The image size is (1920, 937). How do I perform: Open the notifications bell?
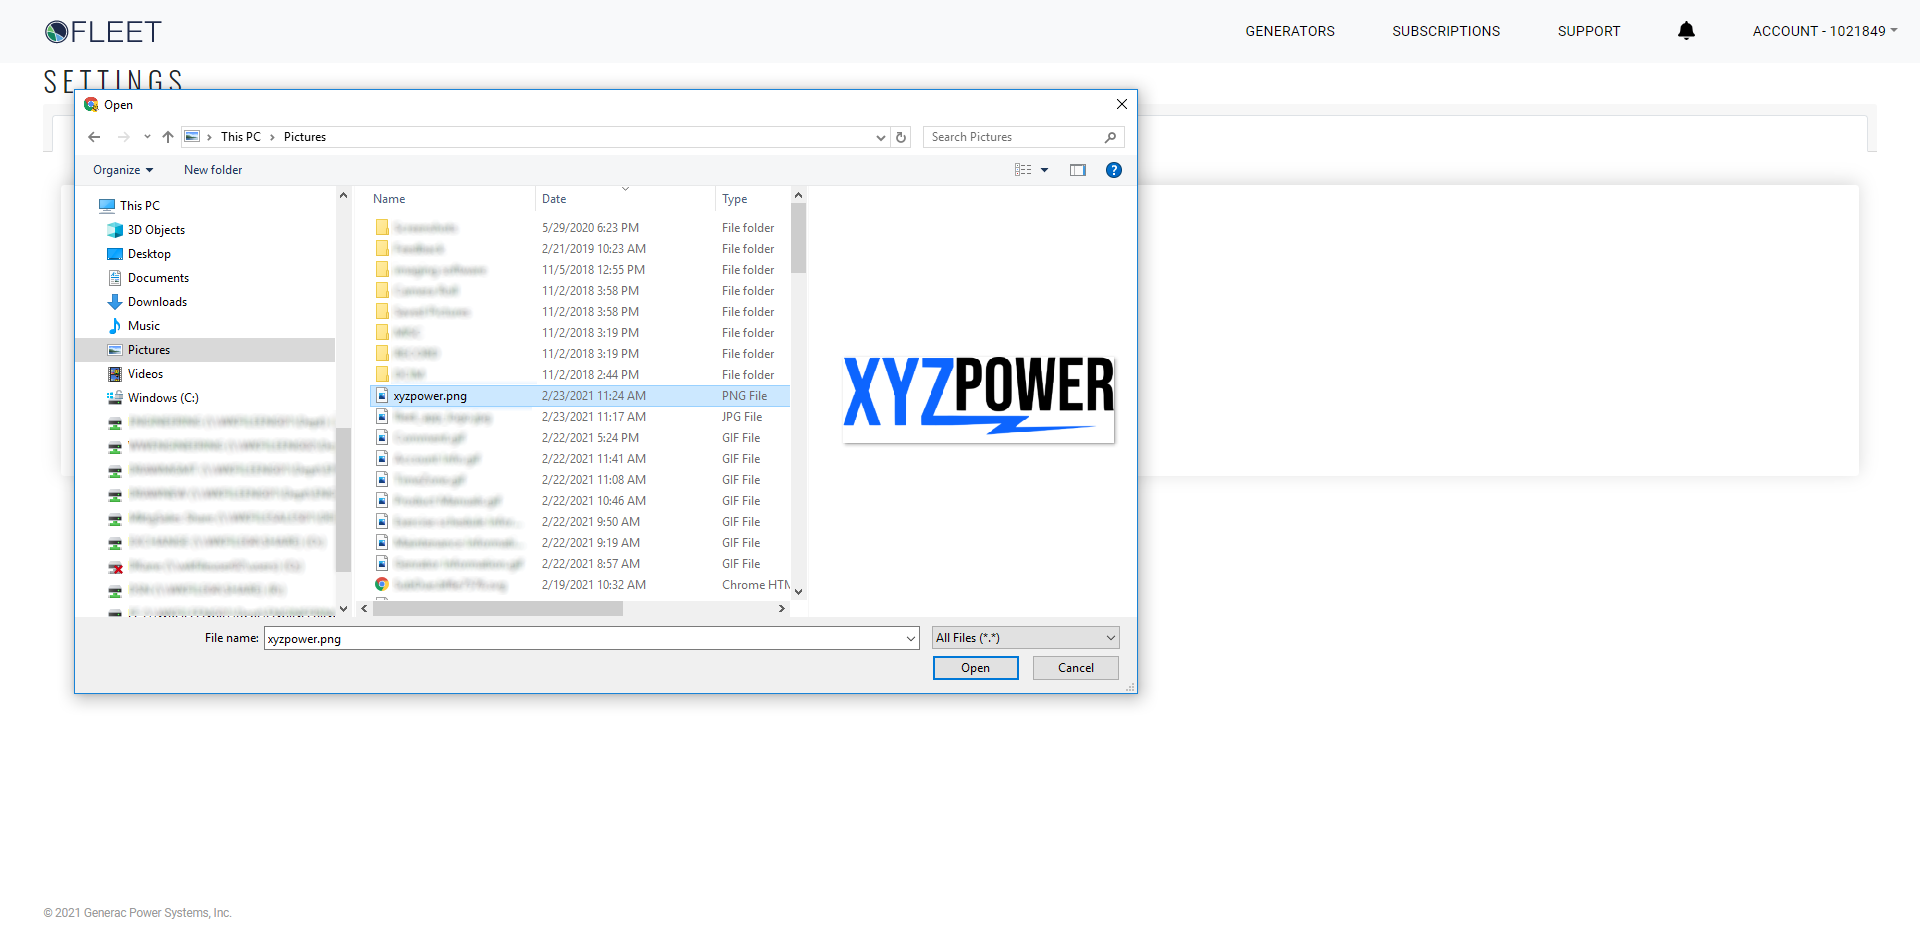click(1686, 31)
